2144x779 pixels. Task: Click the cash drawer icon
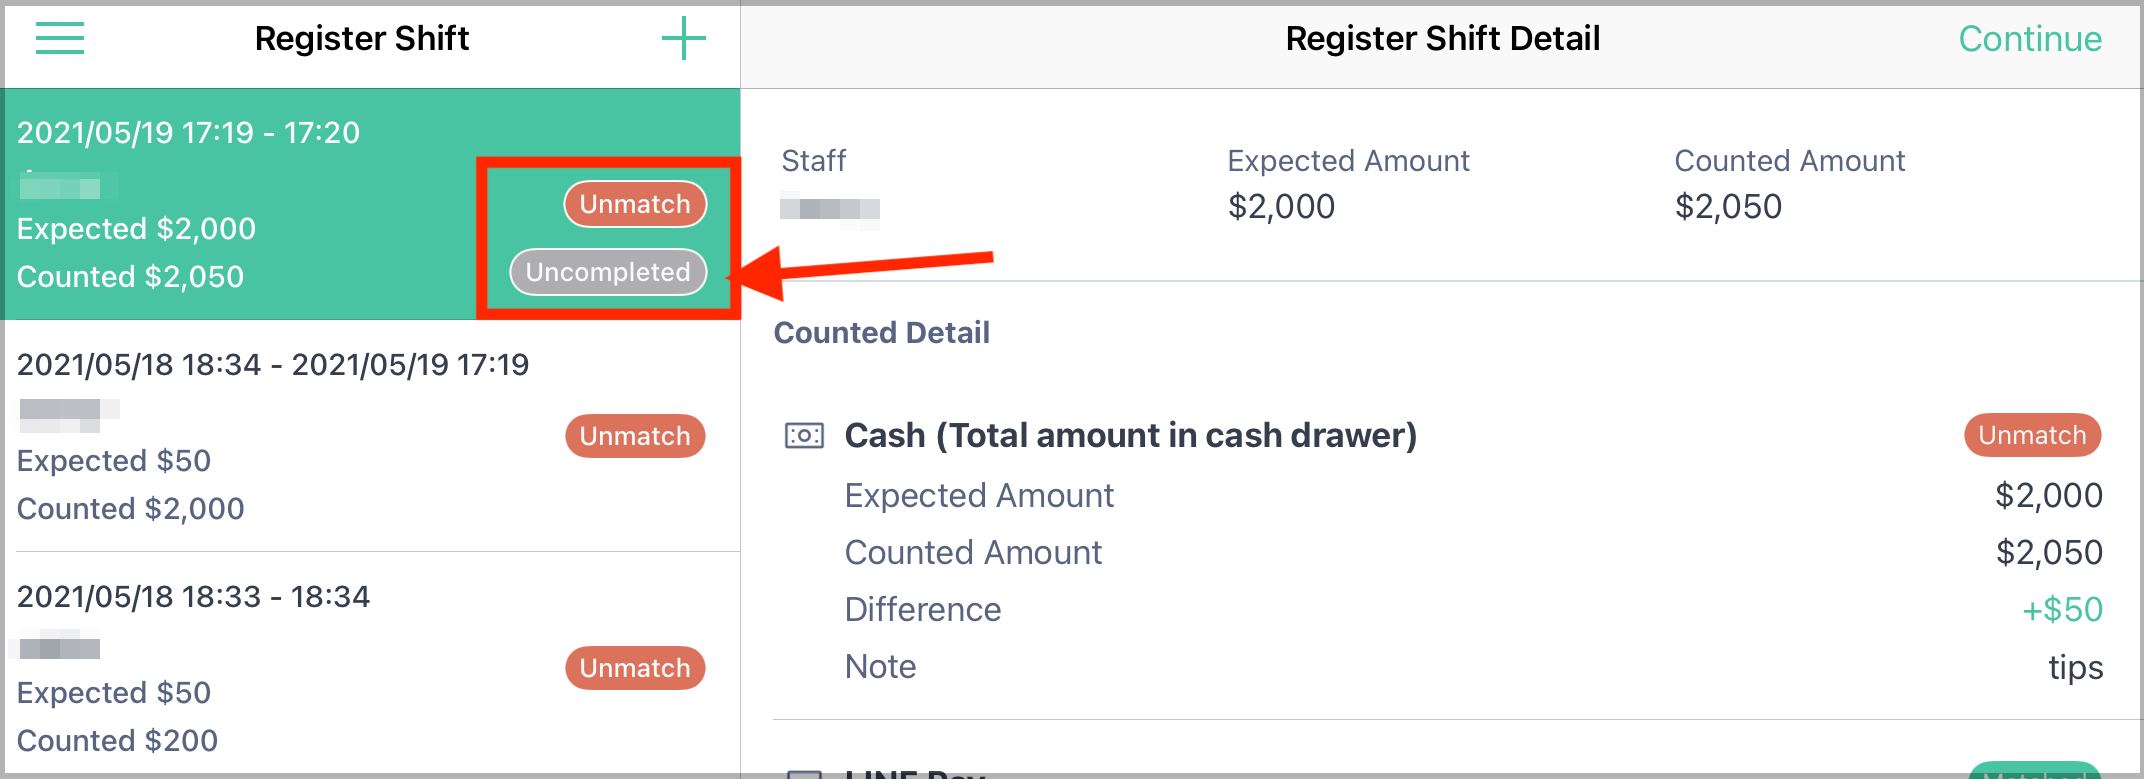804,436
